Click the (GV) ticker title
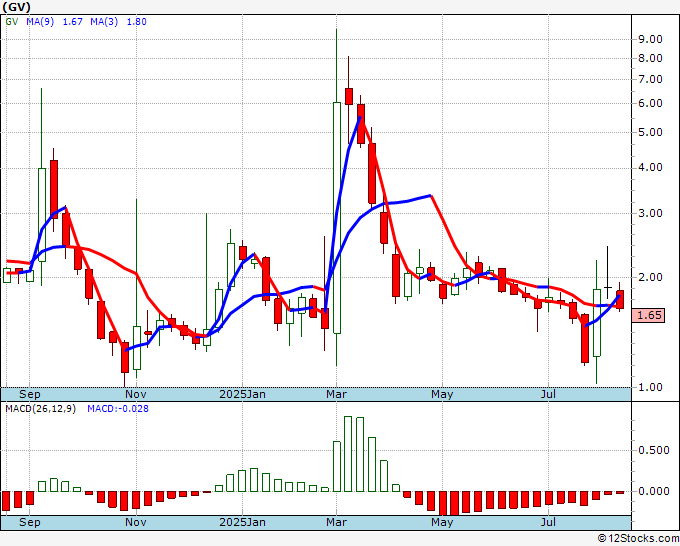 16,7
